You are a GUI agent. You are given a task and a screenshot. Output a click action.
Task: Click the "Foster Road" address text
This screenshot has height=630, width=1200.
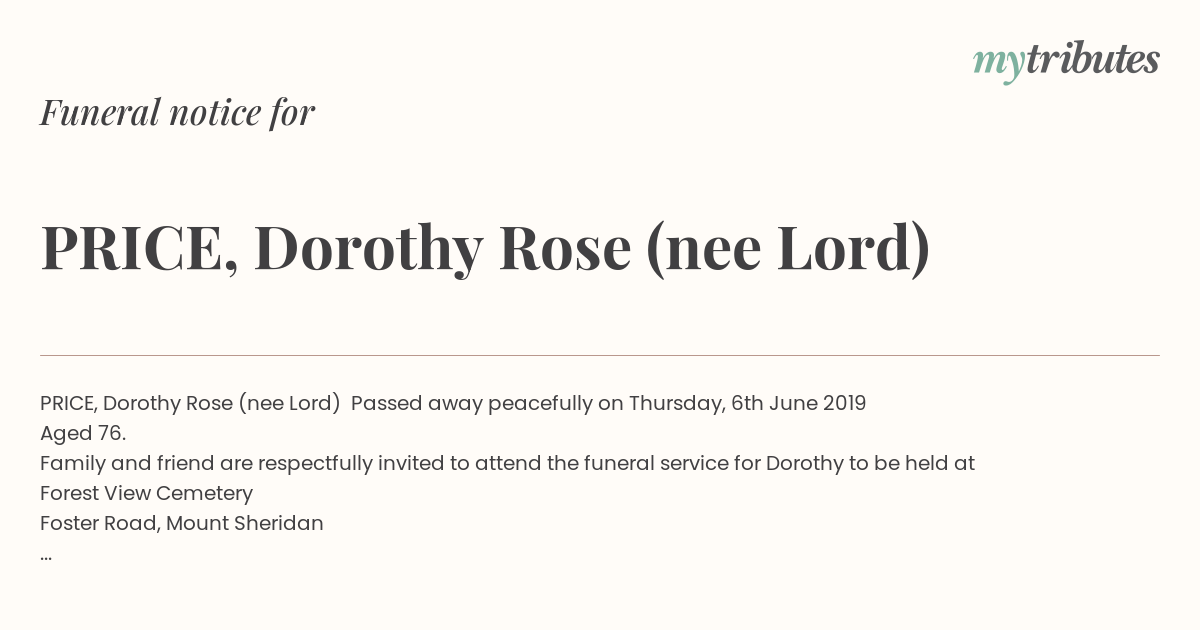(96, 523)
